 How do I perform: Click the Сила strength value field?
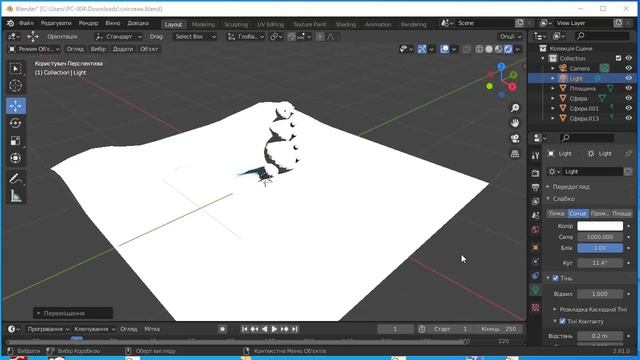point(600,237)
